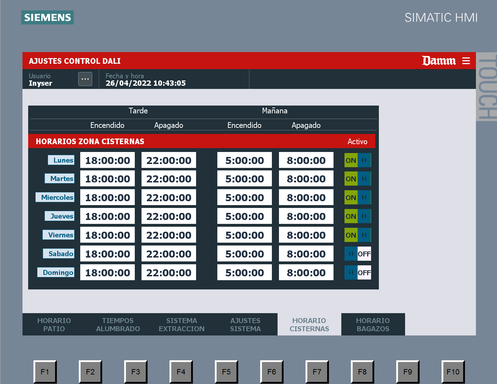This screenshot has width=497, height=384.
Task: Go to Sistema Extraccion tab
Action: (182, 324)
